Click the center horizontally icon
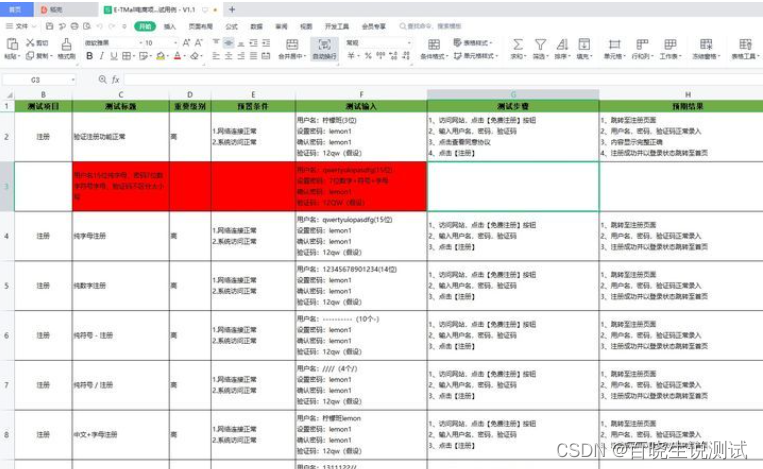Viewport: 763px width, 469px height. point(228,56)
